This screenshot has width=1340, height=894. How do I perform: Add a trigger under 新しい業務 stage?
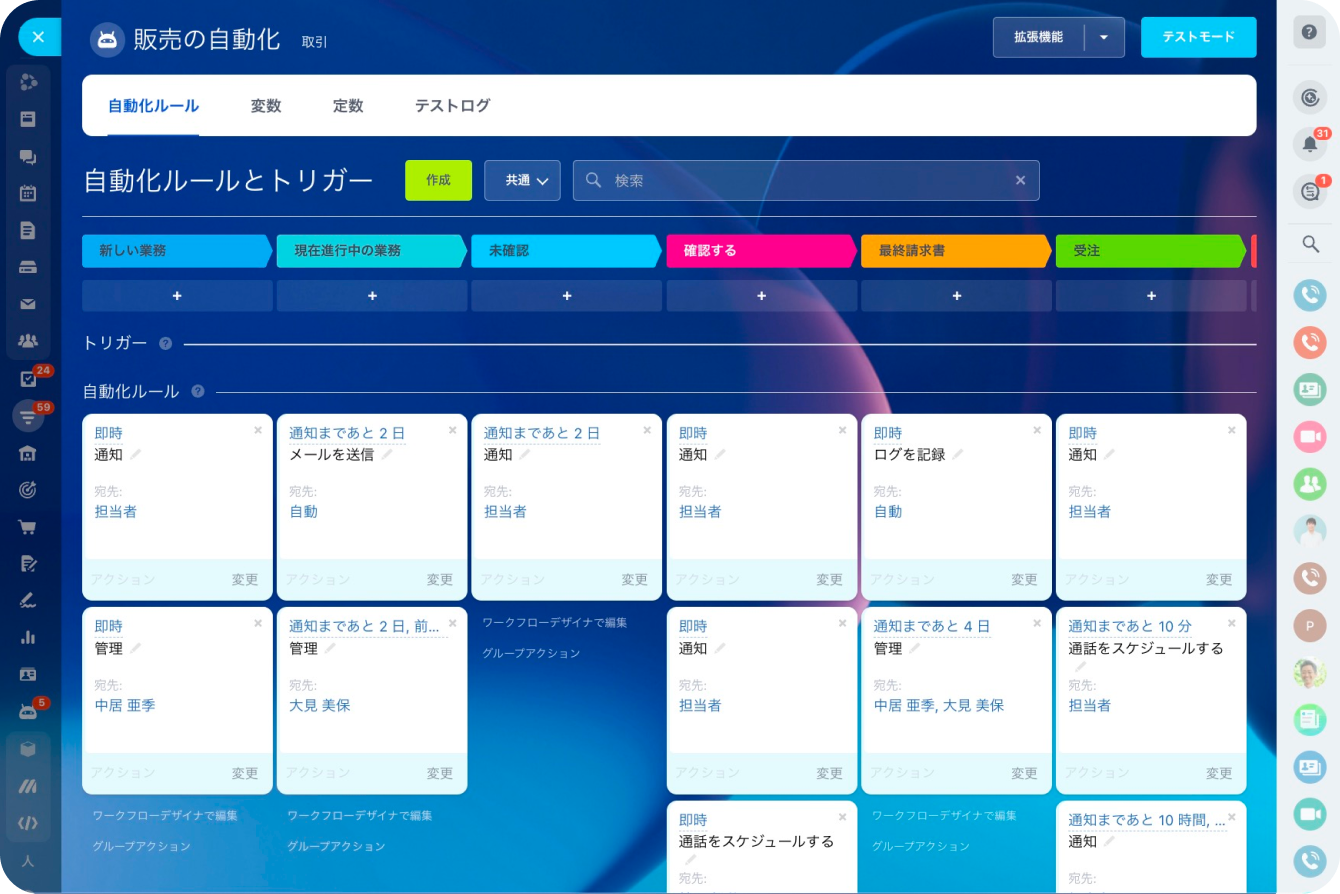point(177,296)
